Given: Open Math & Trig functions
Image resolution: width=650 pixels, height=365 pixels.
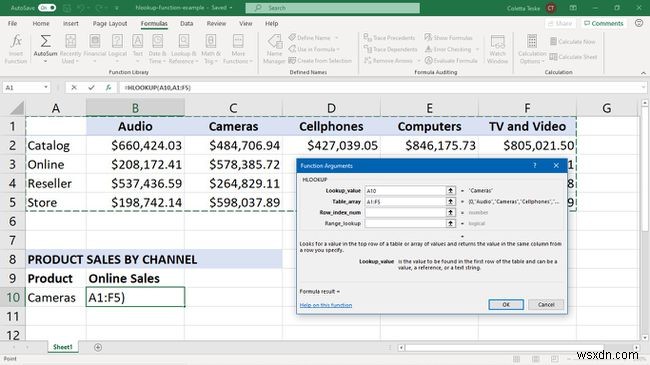Looking at the screenshot, I should tap(211, 49).
